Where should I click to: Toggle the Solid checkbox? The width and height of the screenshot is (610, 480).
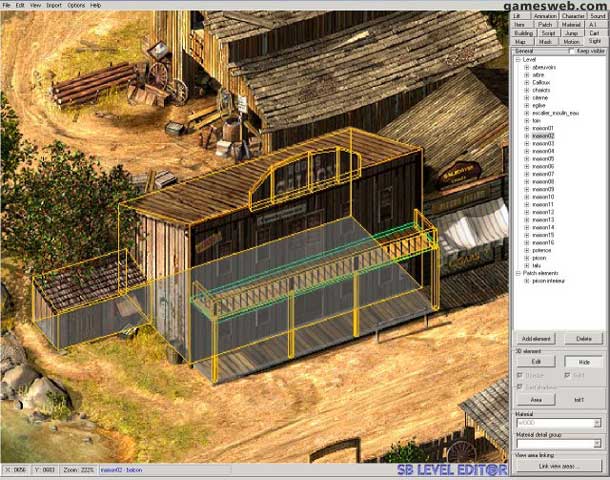[x=568, y=375]
